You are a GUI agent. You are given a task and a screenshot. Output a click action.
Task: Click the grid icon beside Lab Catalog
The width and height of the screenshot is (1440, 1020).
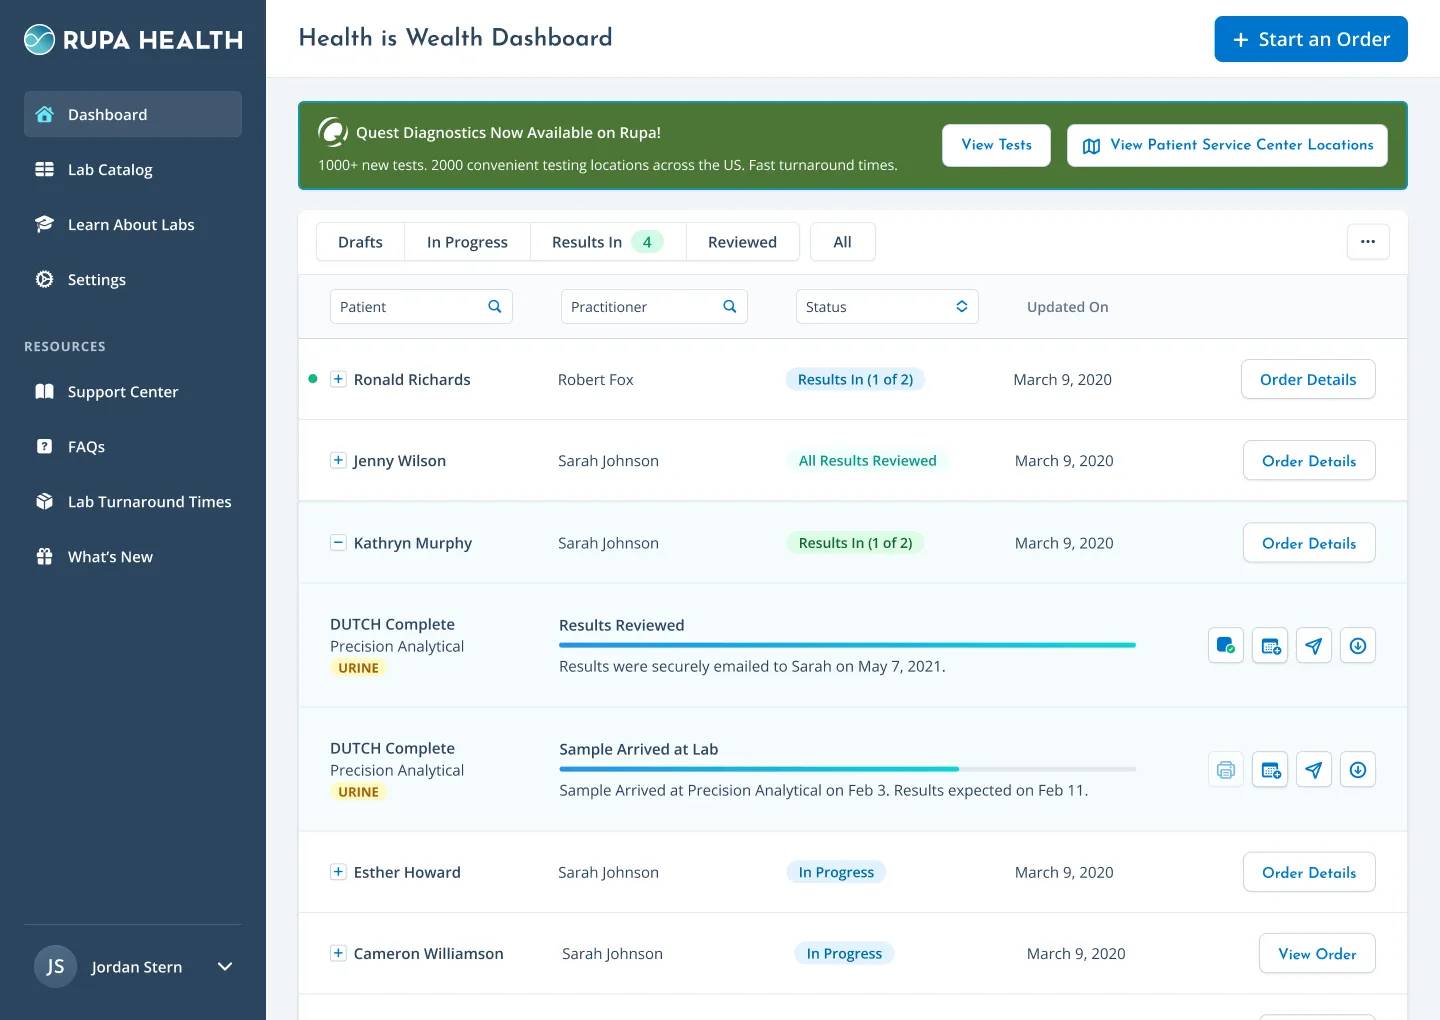44,169
